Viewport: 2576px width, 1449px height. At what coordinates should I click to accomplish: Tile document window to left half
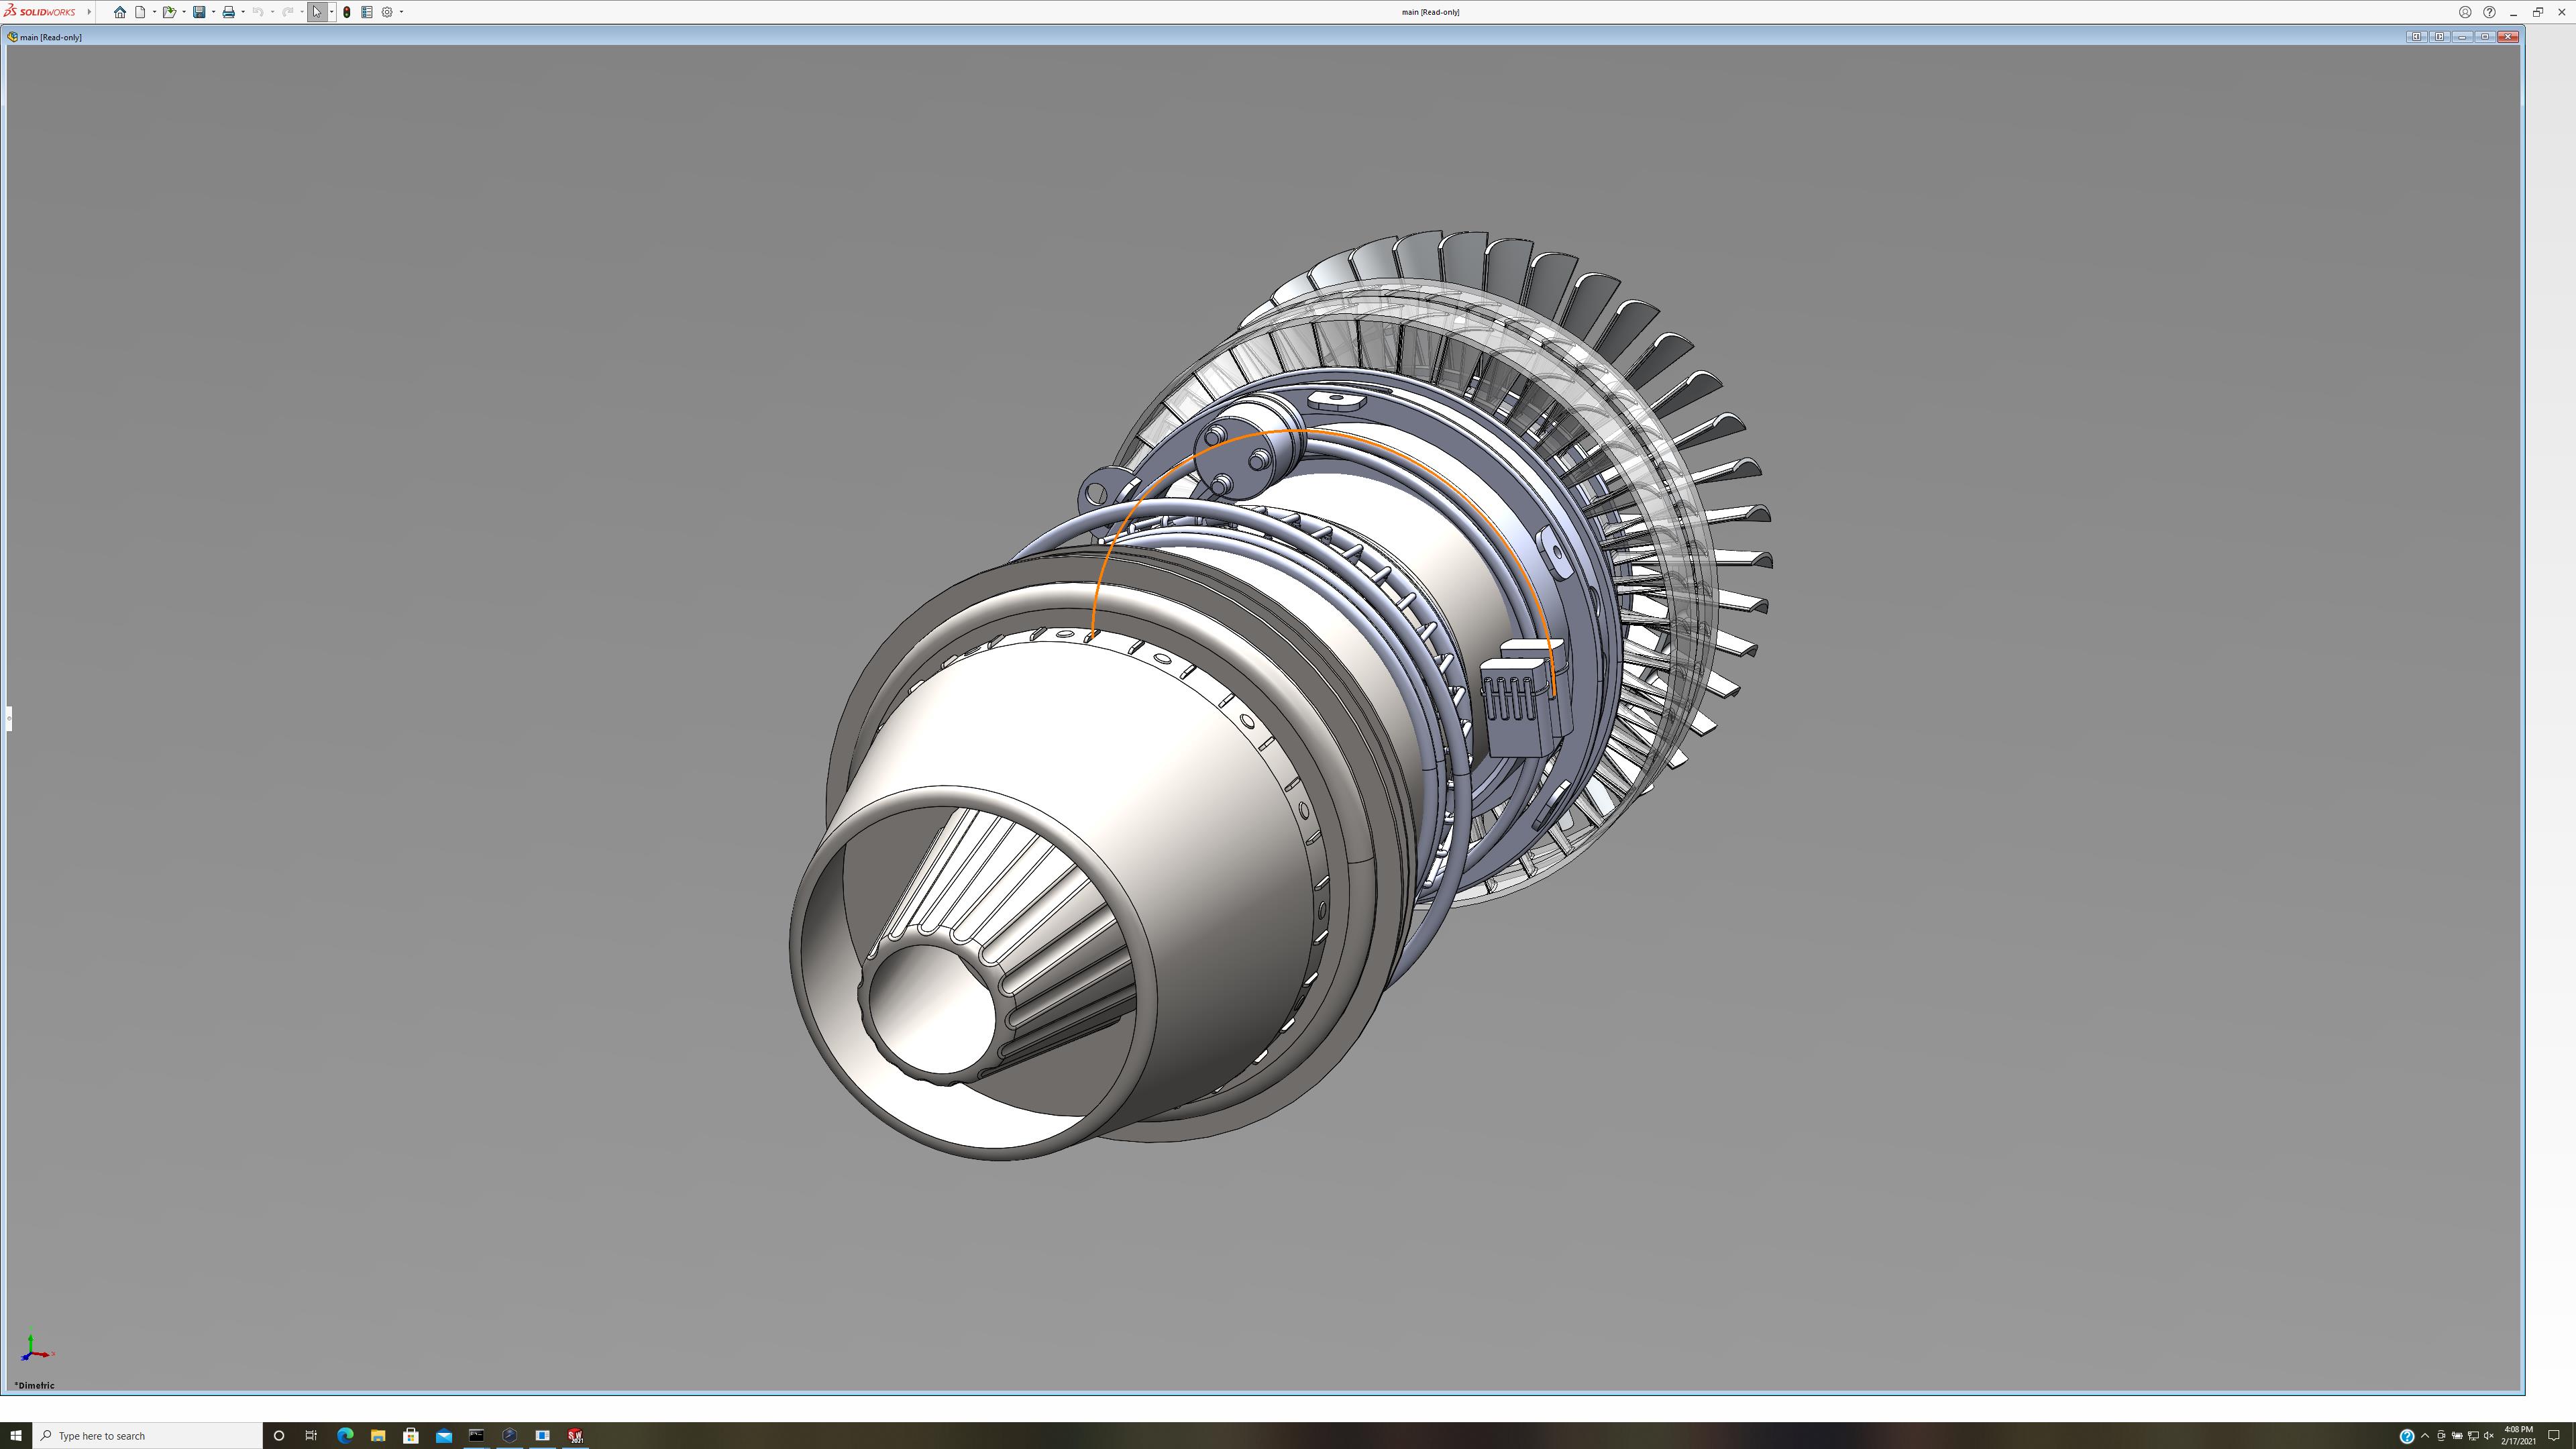(2416, 37)
